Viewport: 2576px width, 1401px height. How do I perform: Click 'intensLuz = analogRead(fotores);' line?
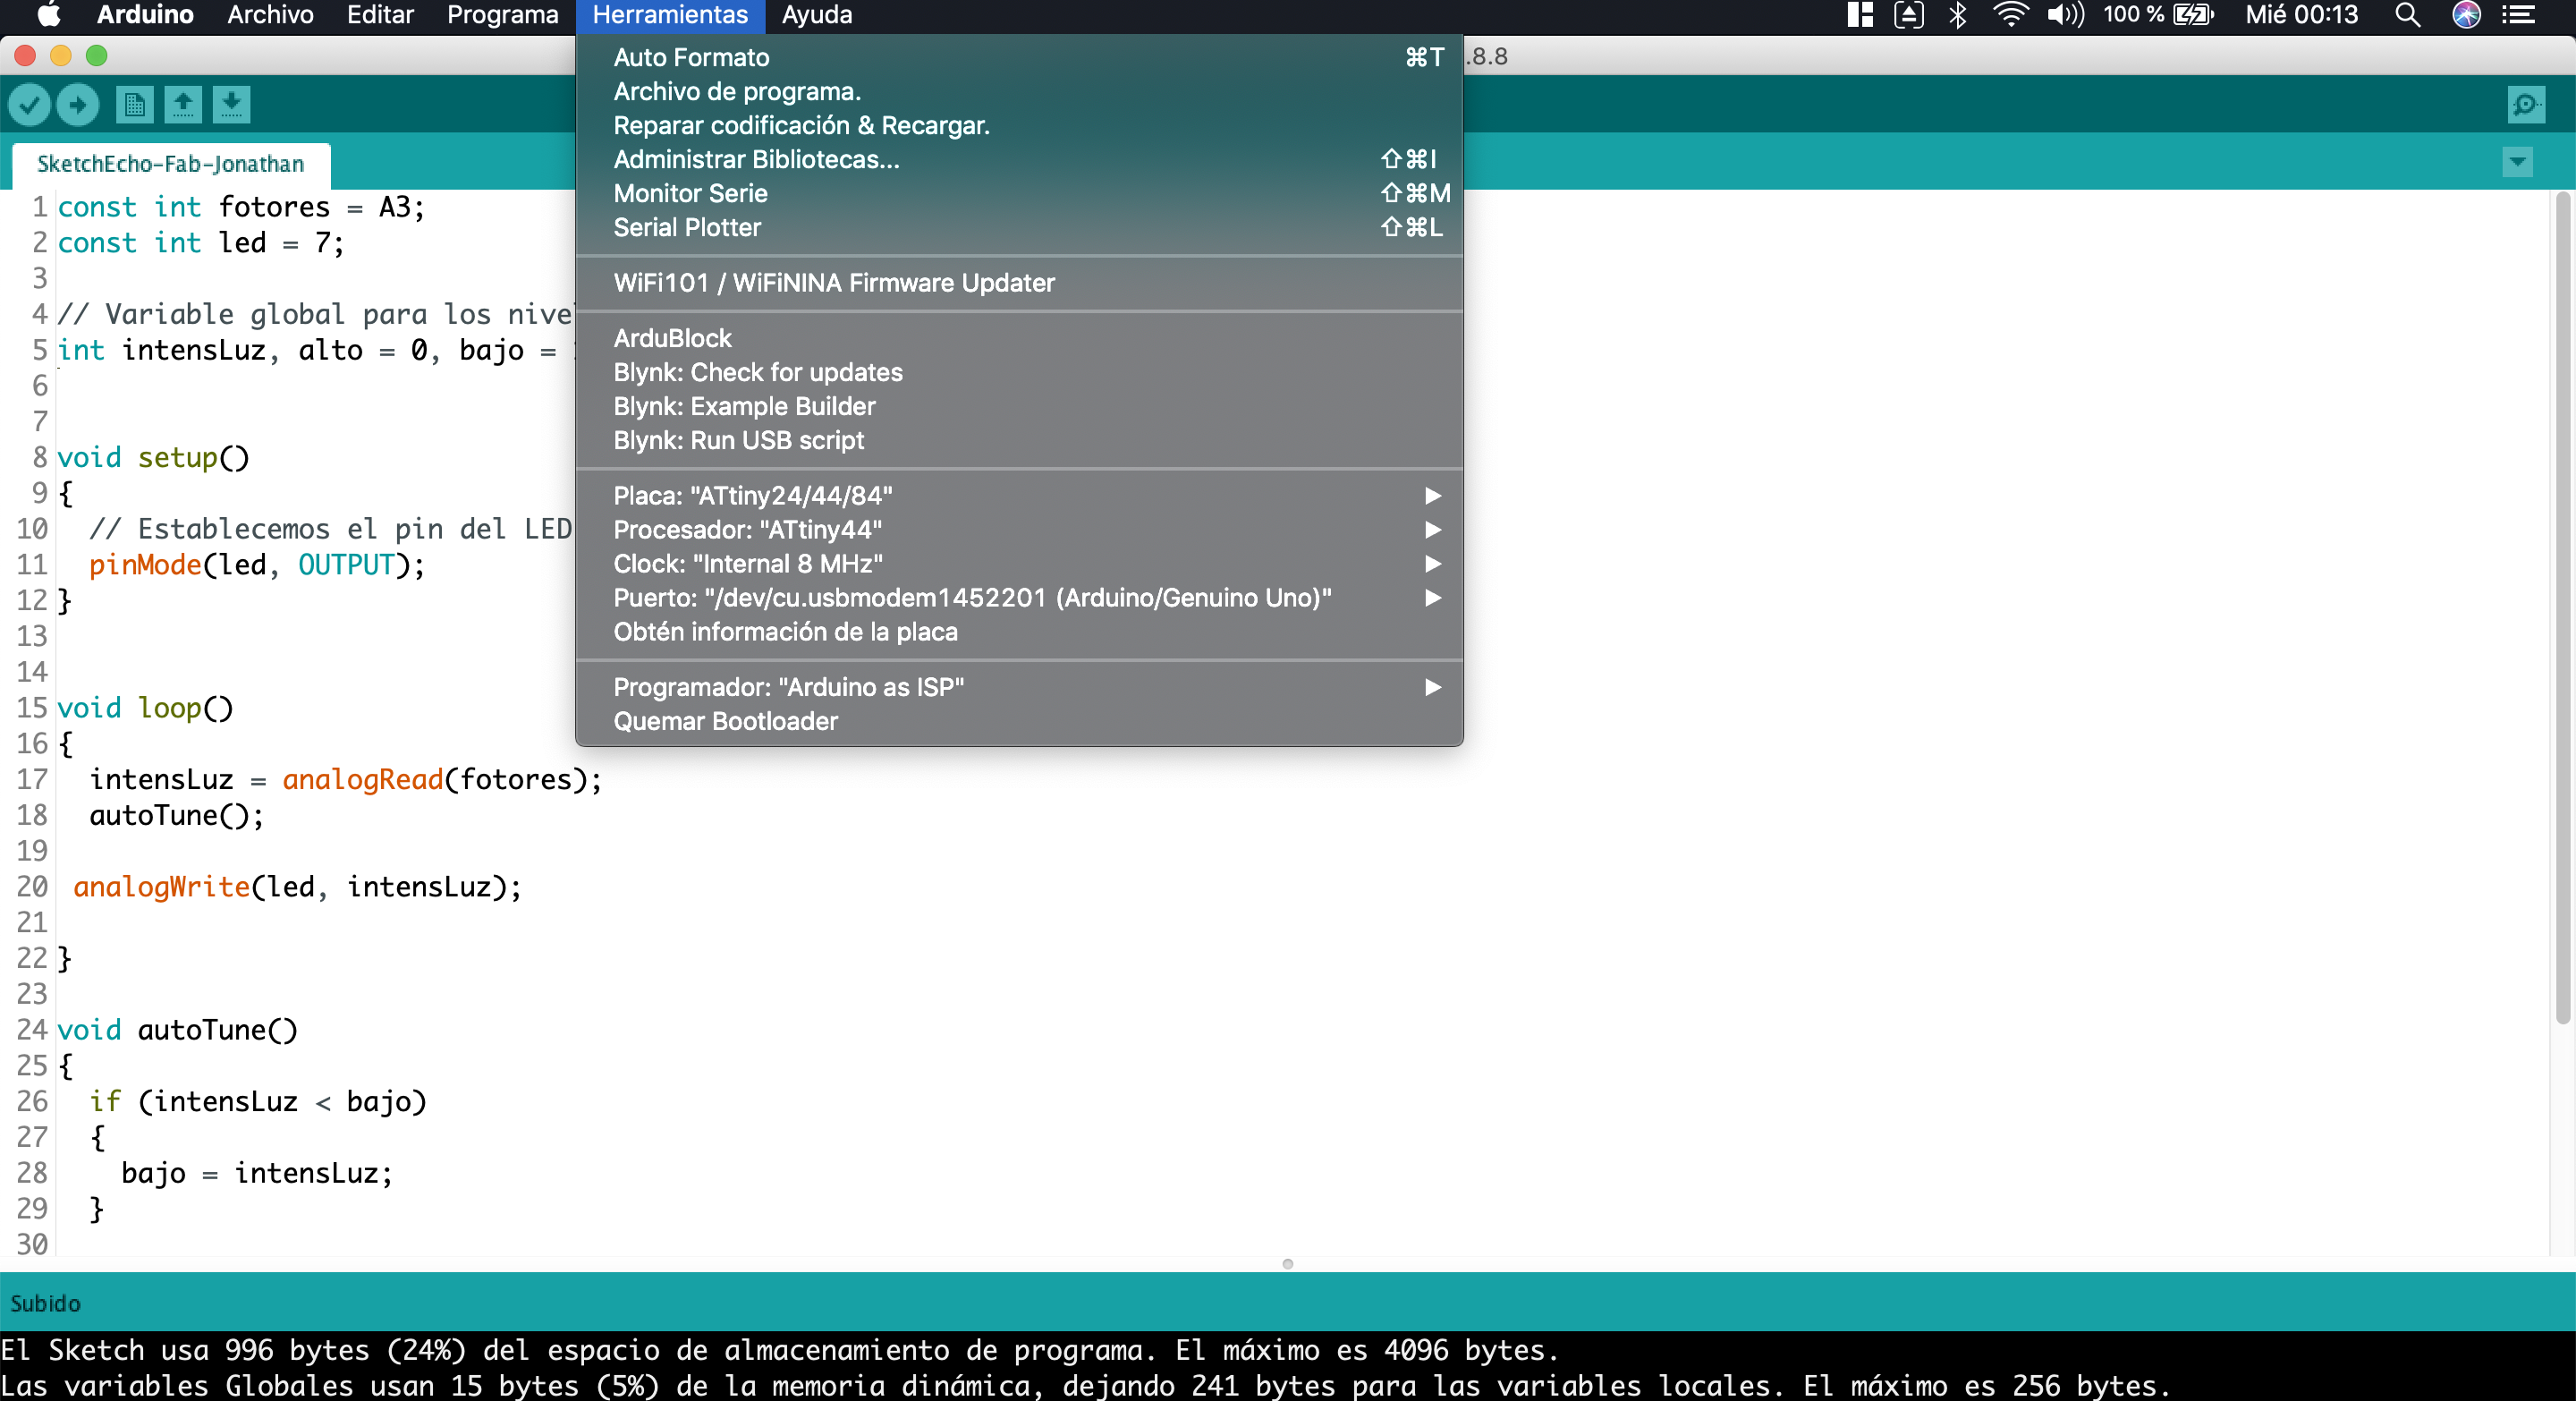[346, 779]
